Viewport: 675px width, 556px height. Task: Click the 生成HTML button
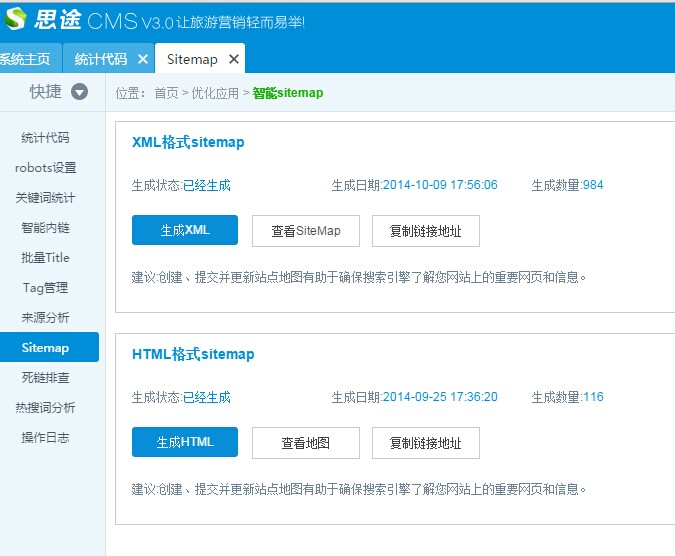pos(185,442)
